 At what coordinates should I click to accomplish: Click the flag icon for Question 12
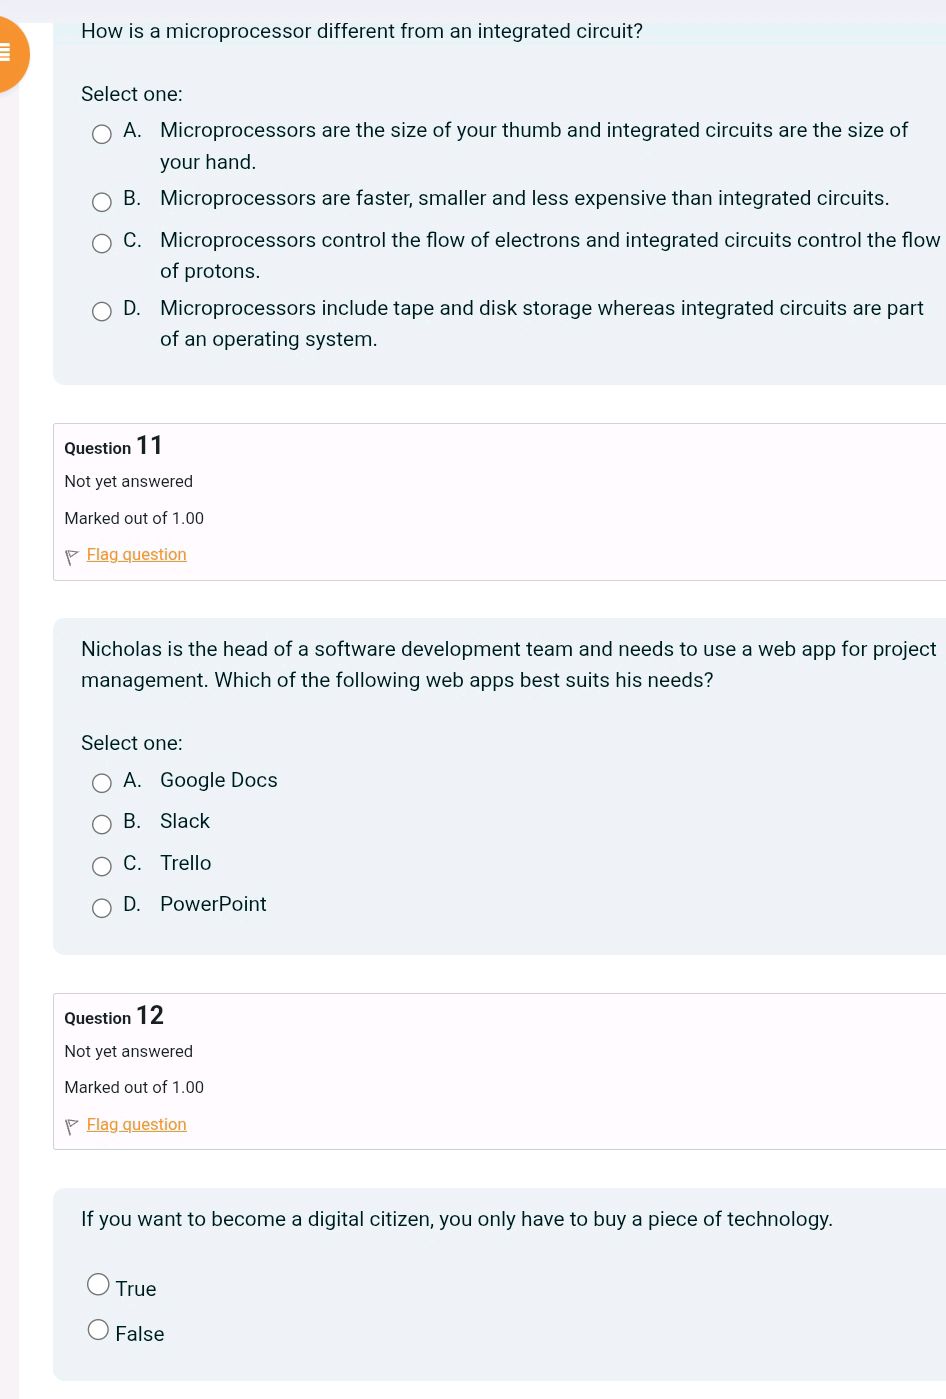coord(72,1126)
